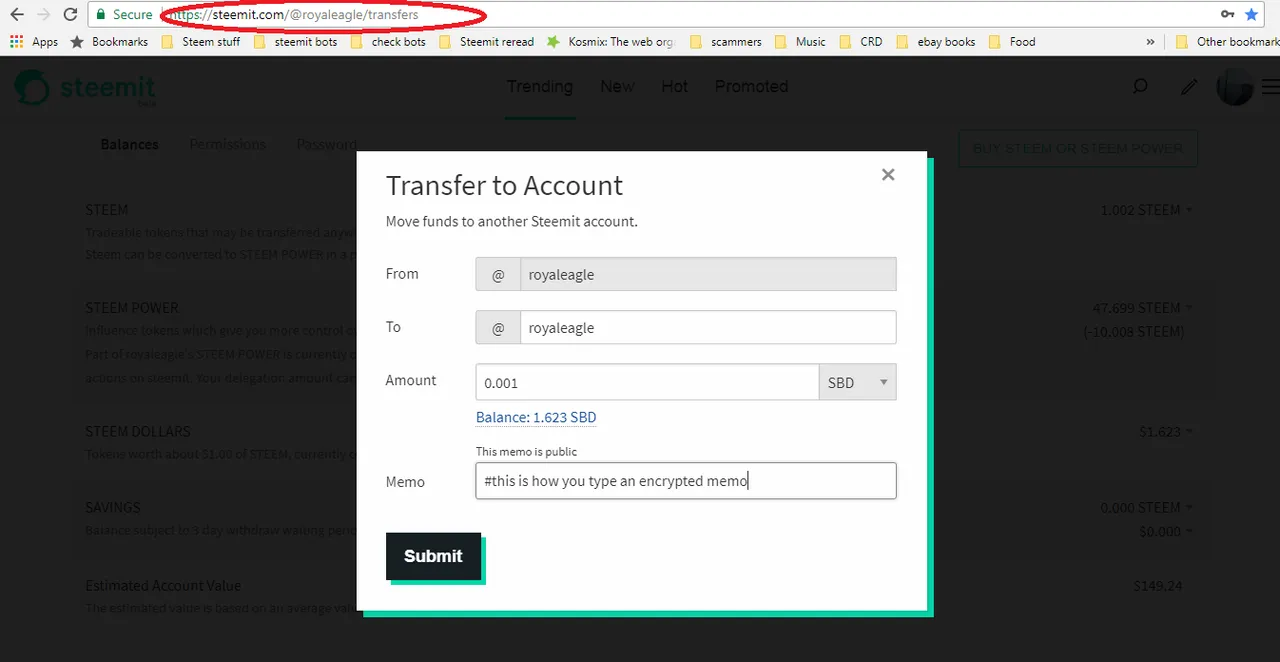Open the Kosmix bookmark
Image resolution: width=1280 pixels, height=662 pixels.
[x=611, y=42]
